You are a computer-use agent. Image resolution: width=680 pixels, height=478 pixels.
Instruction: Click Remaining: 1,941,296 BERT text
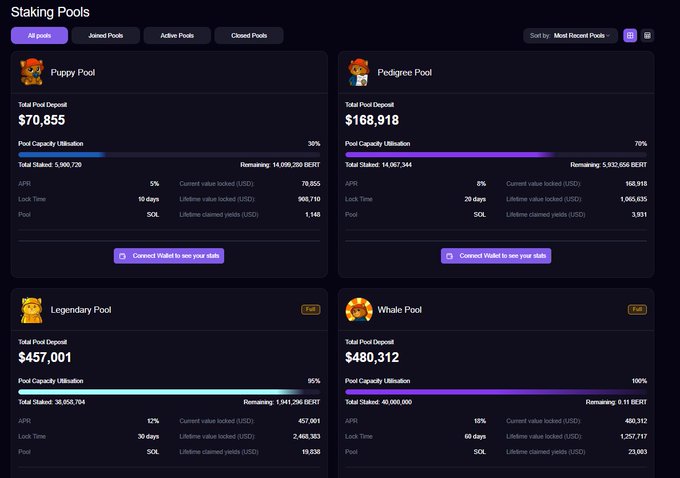282,402
